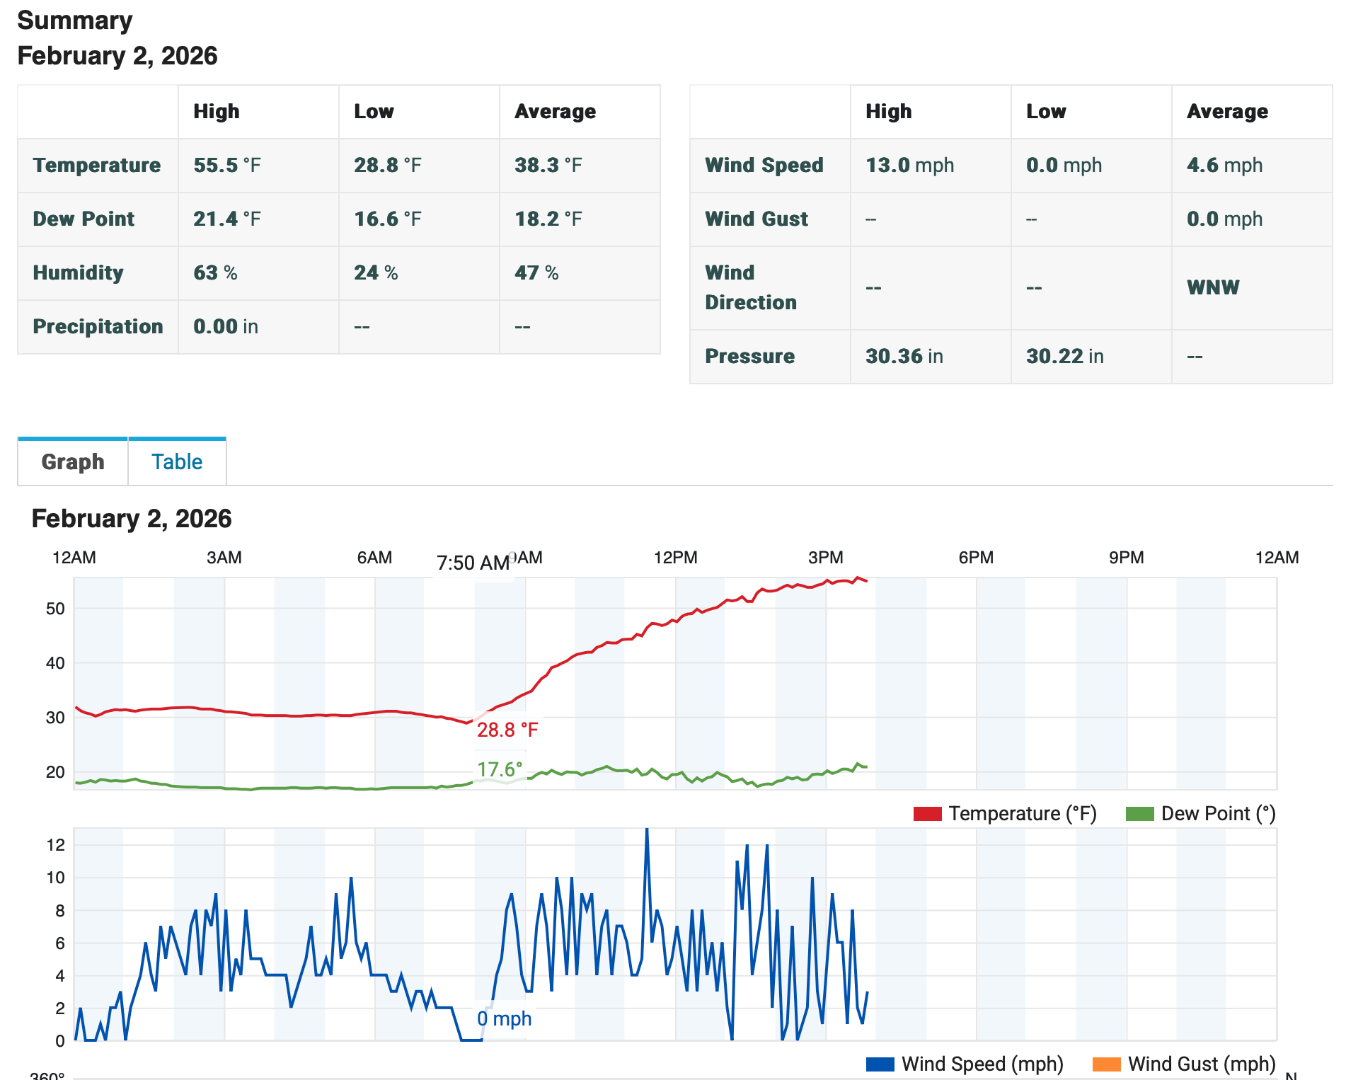Click the 28.8 °F chart tooltip value
1346x1080 pixels.
[x=507, y=730]
